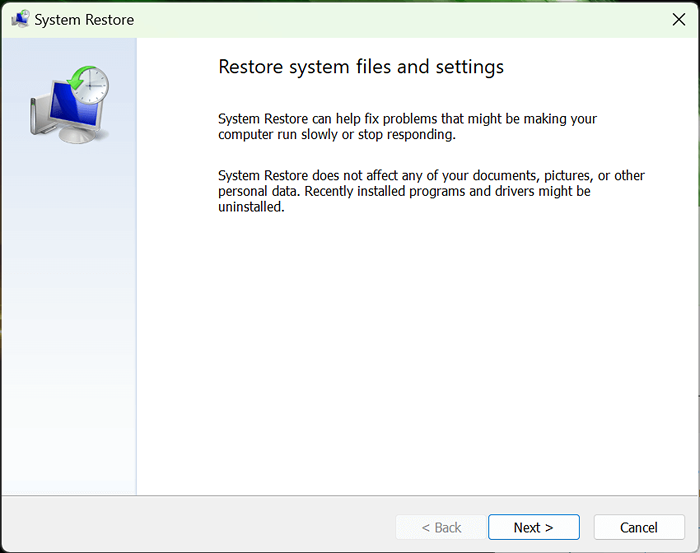The width and height of the screenshot is (700, 553).
Task: Click the "Restore system files and settings" heading
Action: (x=361, y=67)
